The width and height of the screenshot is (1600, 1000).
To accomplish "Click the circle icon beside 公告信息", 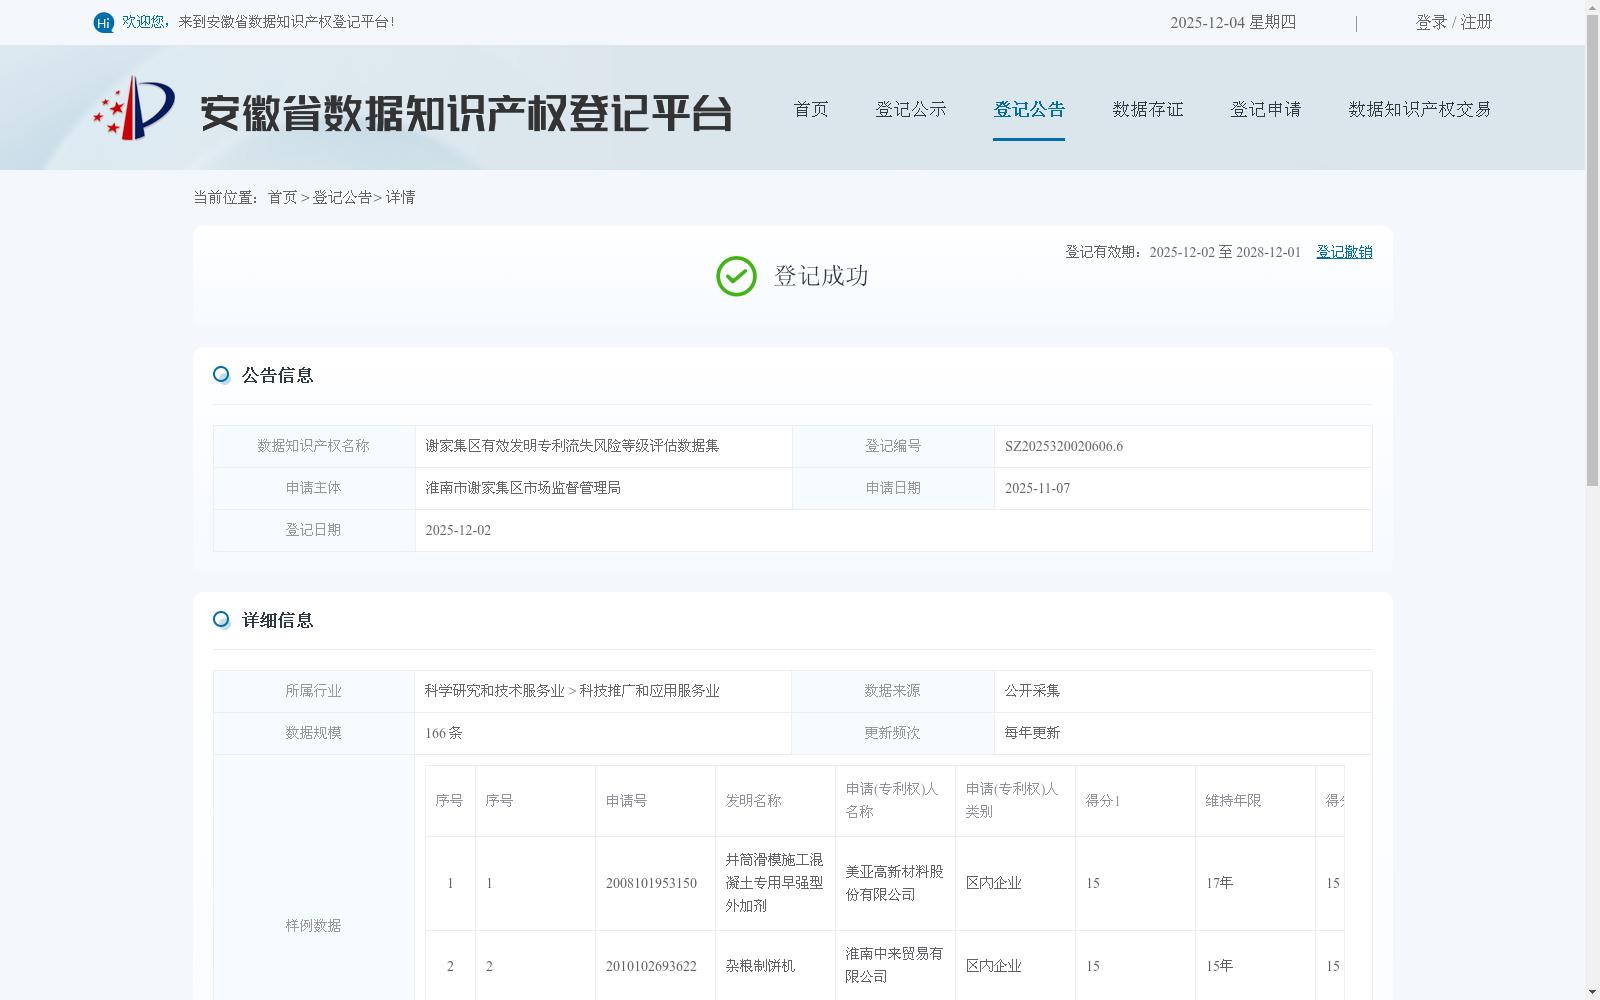I will pos(222,374).
